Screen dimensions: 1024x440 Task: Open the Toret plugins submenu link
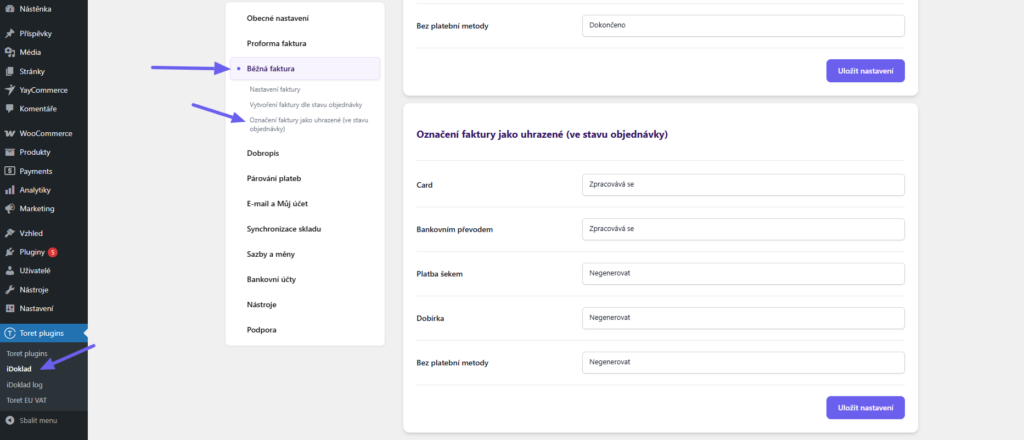pyautogui.click(x=27, y=353)
